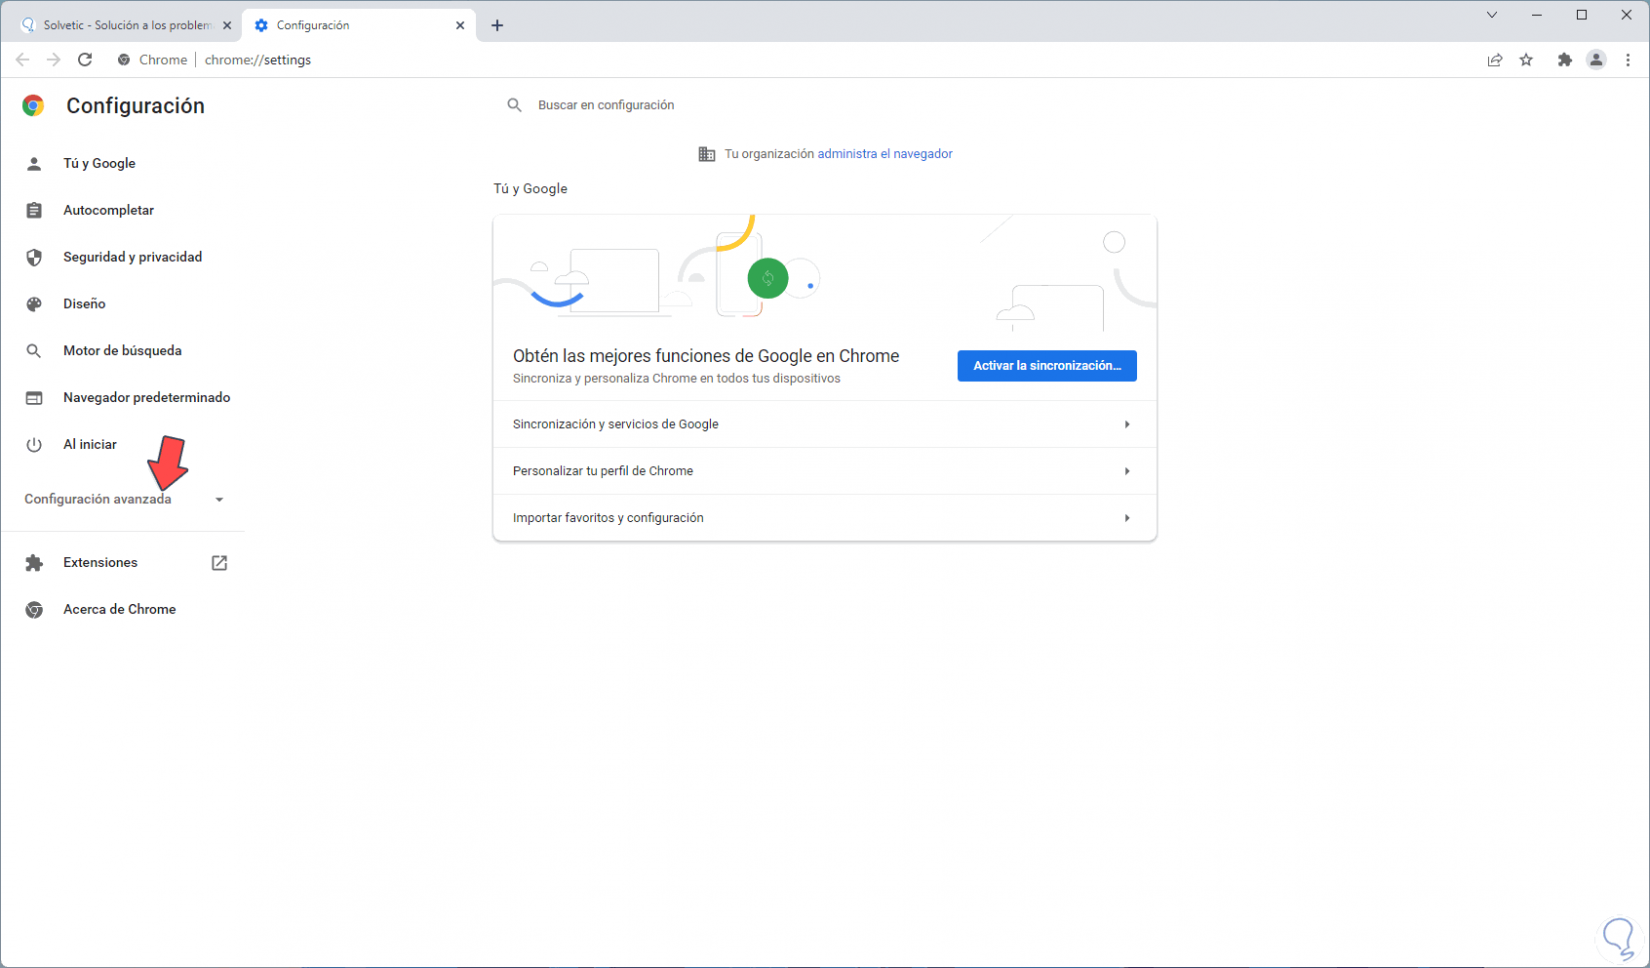Open the Autocompletar settings section
This screenshot has width=1650, height=968.
coord(108,211)
